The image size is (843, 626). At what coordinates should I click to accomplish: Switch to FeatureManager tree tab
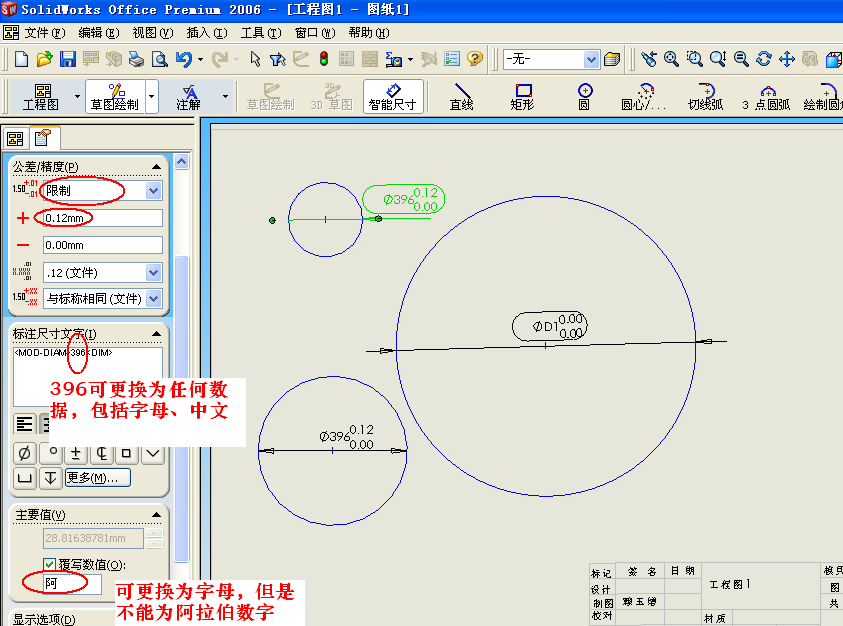point(15,139)
